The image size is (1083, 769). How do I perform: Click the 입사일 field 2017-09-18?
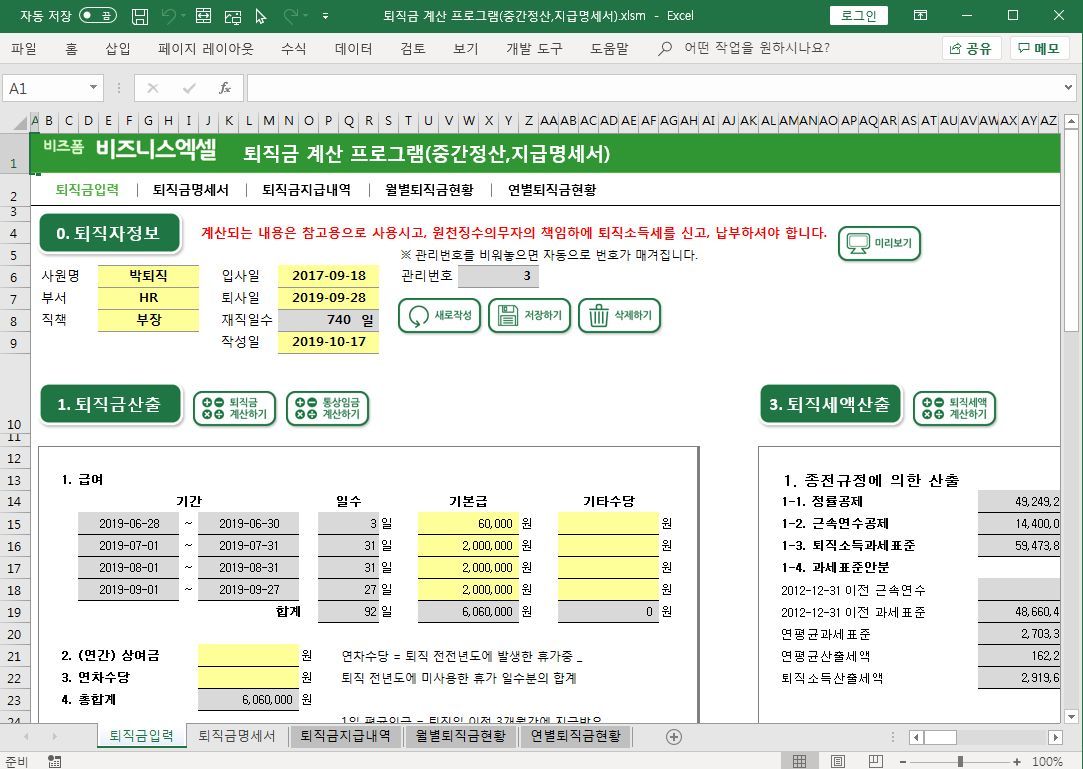pos(329,275)
